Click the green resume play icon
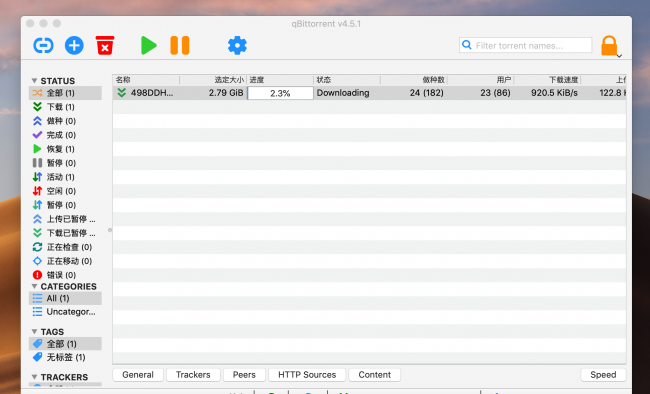 [148, 45]
